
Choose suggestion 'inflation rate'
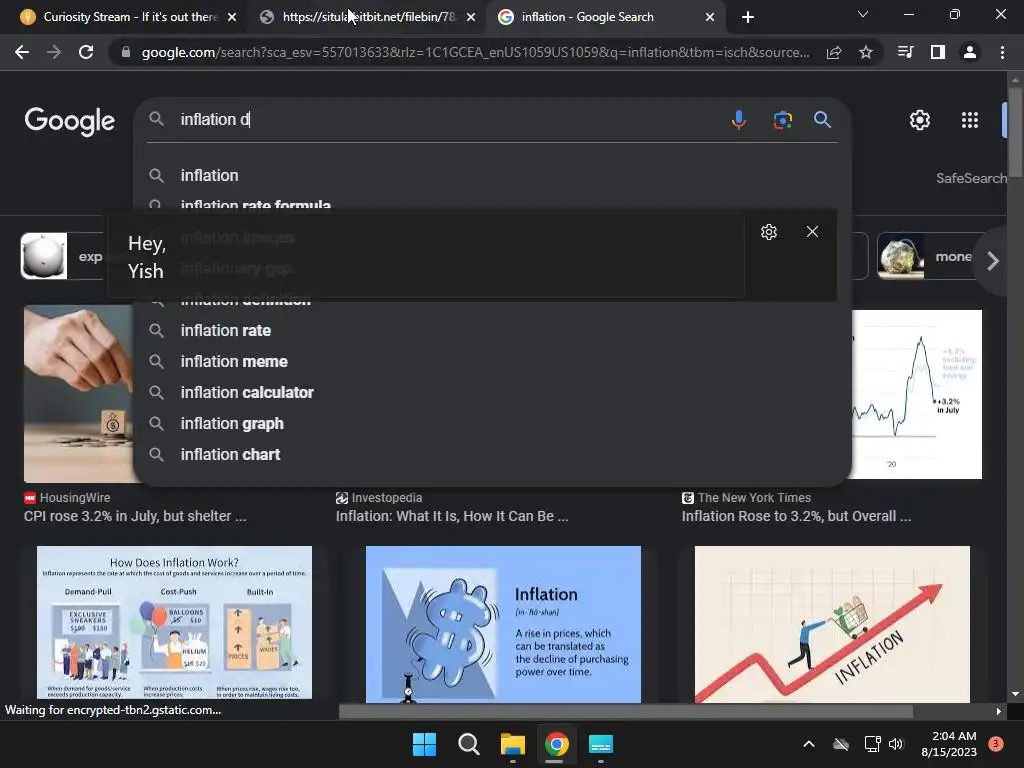coord(492,330)
